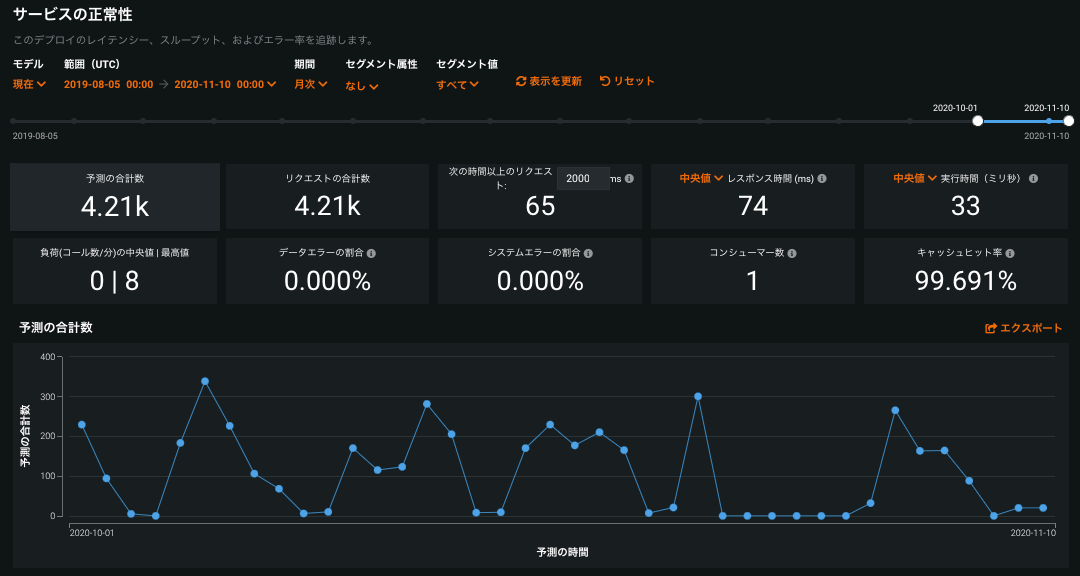Select the 負荷(コール数/分) metric tile
The height and width of the screenshot is (576, 1080).
(114, 270)
